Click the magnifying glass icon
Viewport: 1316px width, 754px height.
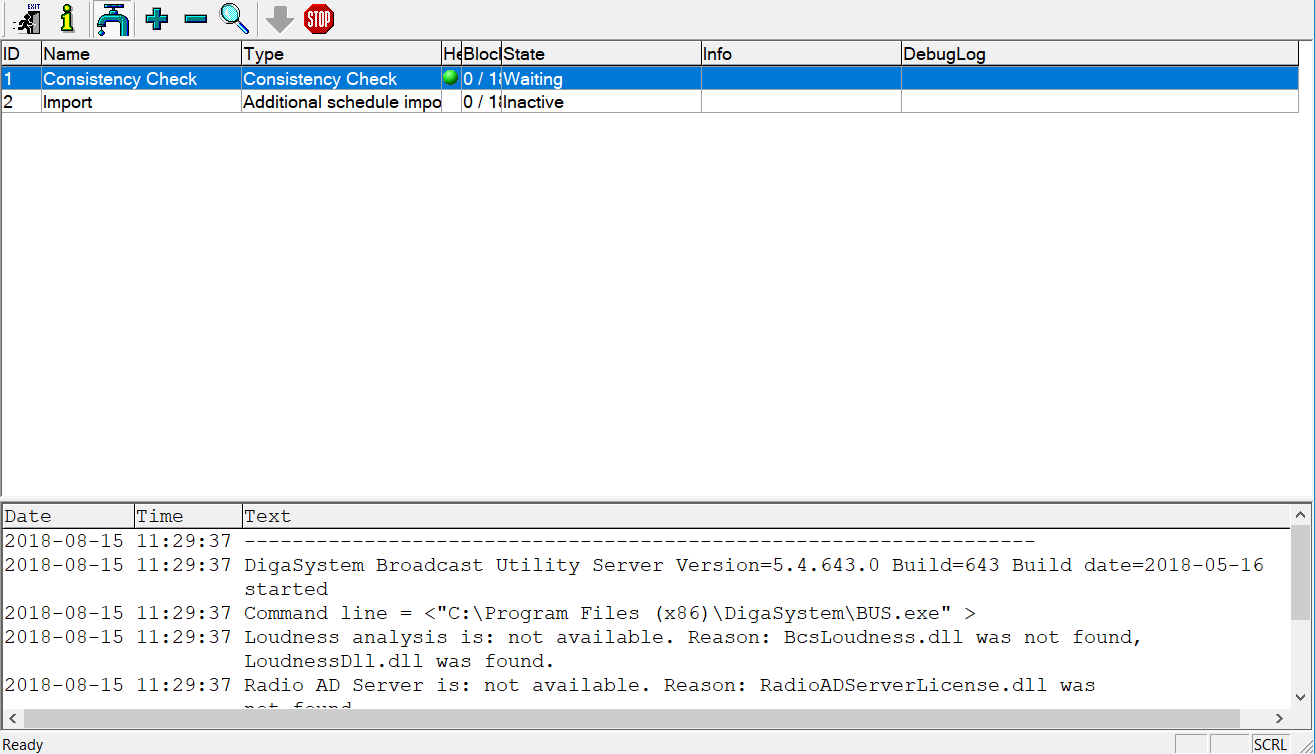pos(234,18)
